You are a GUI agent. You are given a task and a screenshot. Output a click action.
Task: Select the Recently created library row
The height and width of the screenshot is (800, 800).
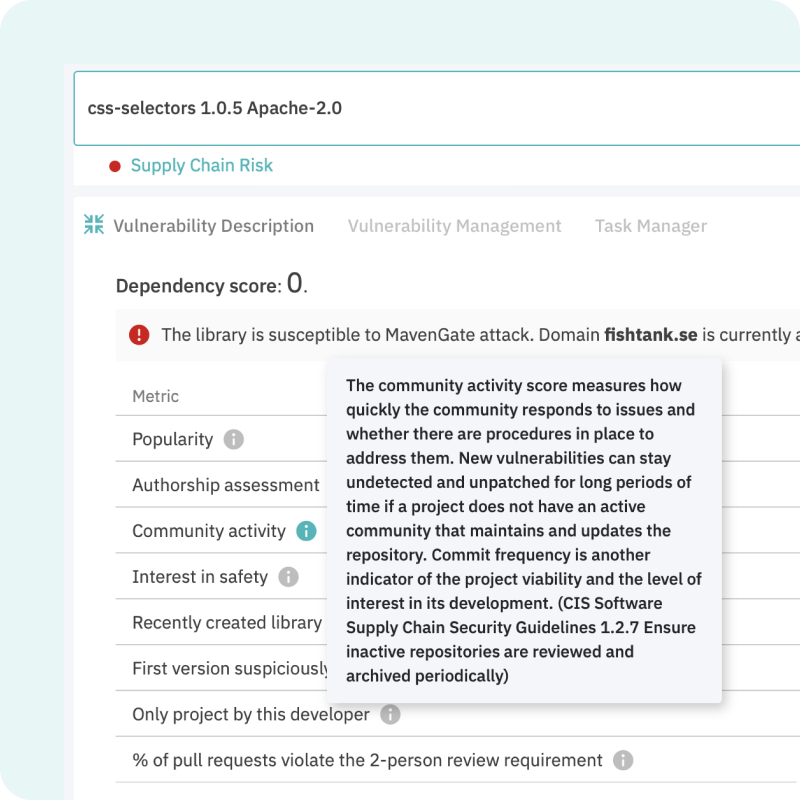pyautogui.click(x=227, y=622)
